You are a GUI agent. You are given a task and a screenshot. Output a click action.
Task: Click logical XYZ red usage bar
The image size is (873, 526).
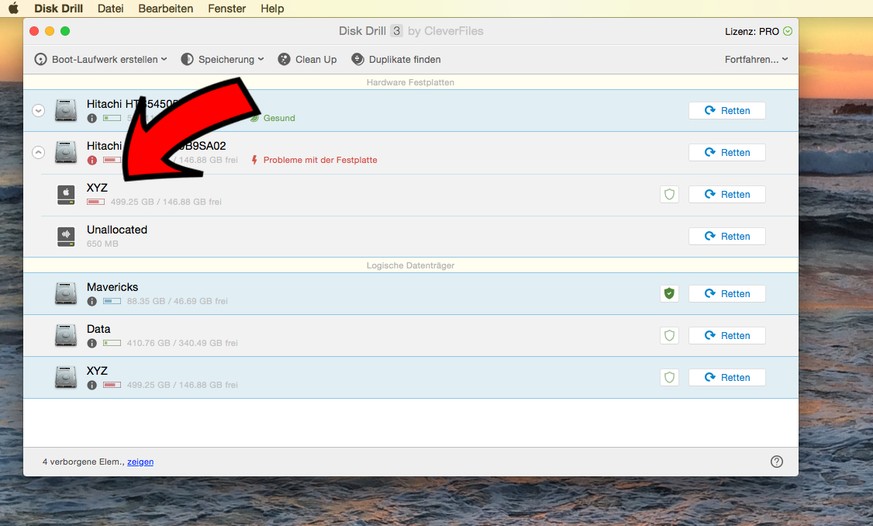point(112,385)
